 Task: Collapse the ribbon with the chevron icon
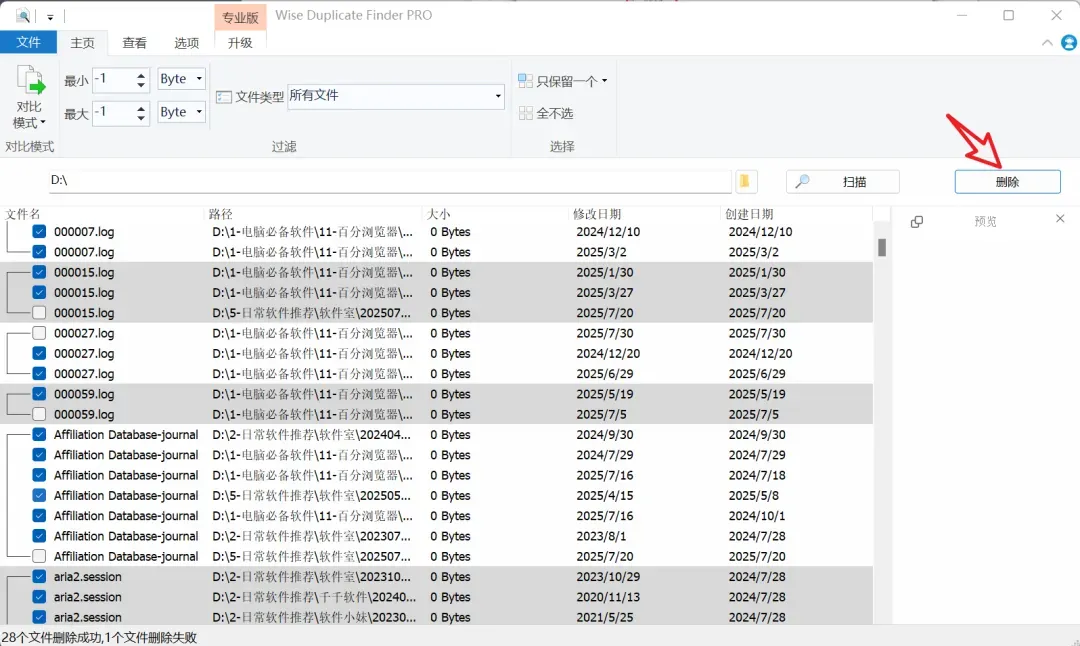click(1047, 43)
